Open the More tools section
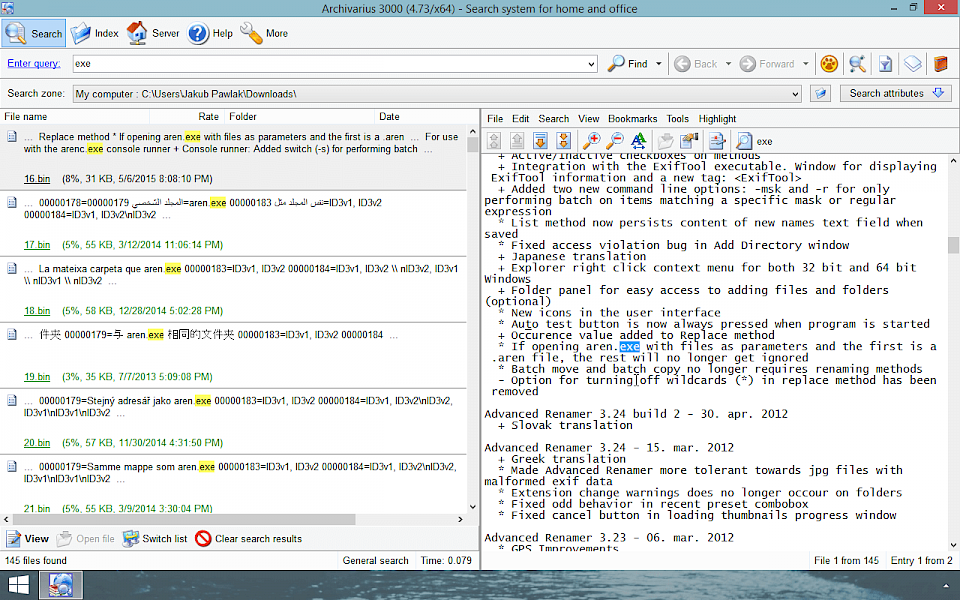The width and height of the screenshot is (960, 600). (264, 33)
